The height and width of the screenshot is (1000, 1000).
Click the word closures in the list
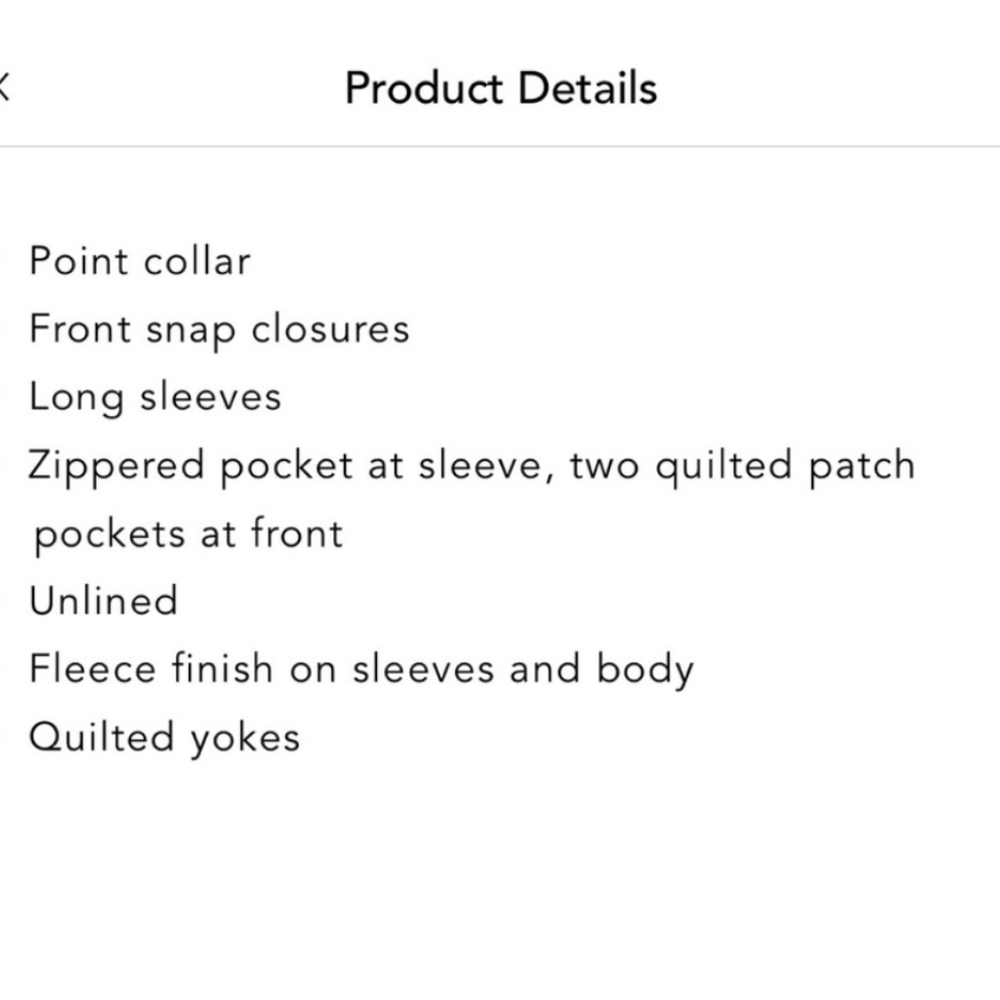point(330,329)
